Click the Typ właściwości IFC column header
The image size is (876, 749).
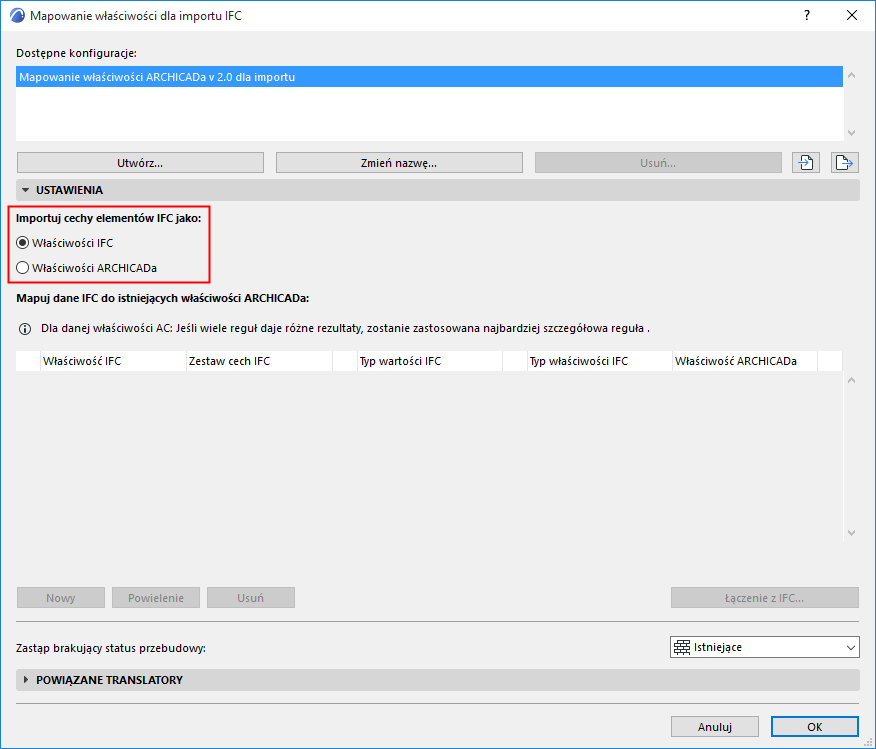coord(599,361)
